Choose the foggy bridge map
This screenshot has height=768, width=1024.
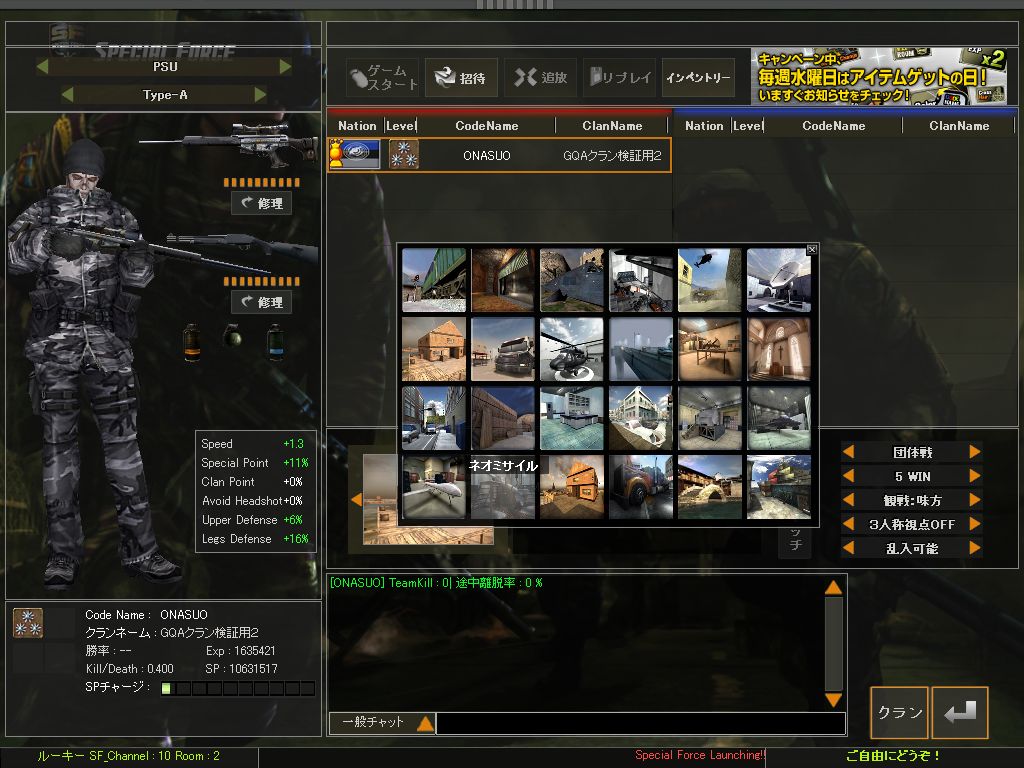tap(641, 349)
